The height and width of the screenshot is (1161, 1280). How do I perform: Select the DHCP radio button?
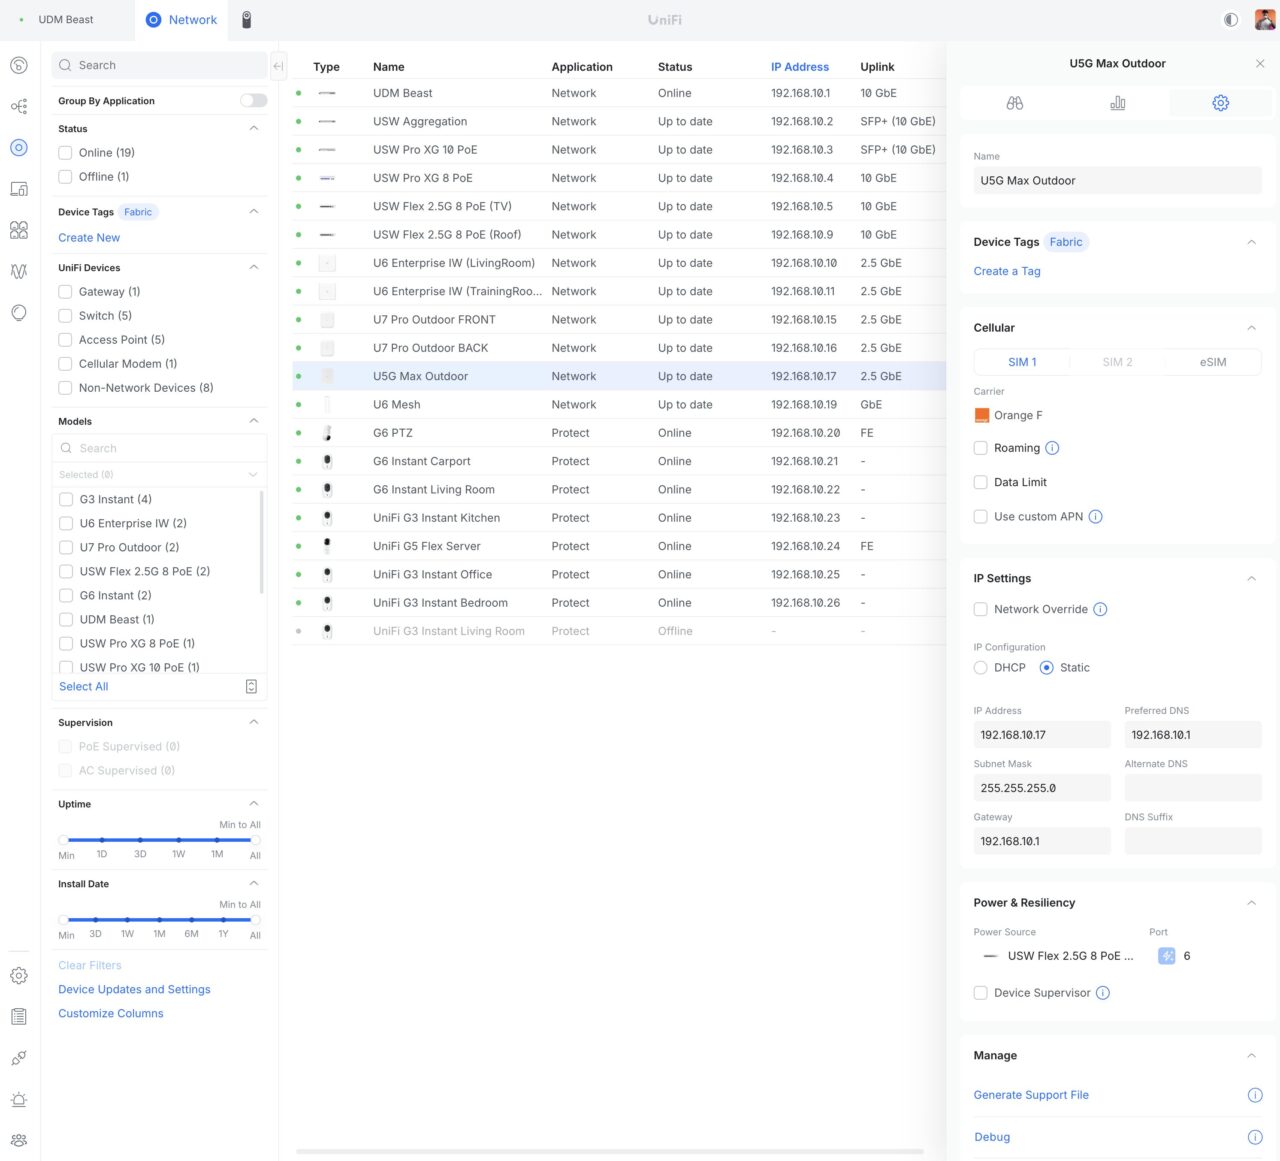(981, 668)
